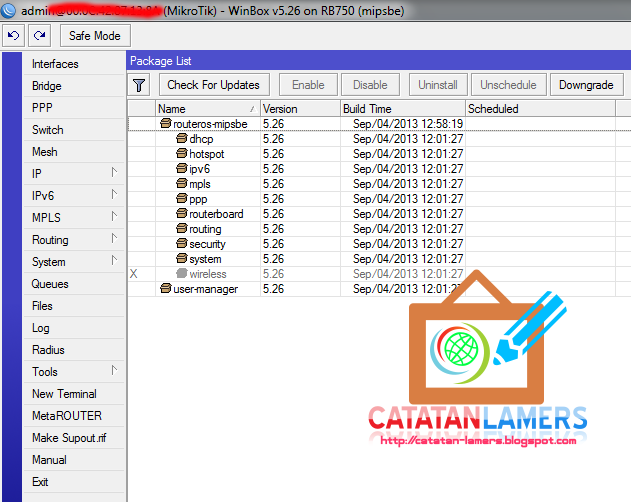
Task: Open the package list filter funnel
Action: pos(139,85)
